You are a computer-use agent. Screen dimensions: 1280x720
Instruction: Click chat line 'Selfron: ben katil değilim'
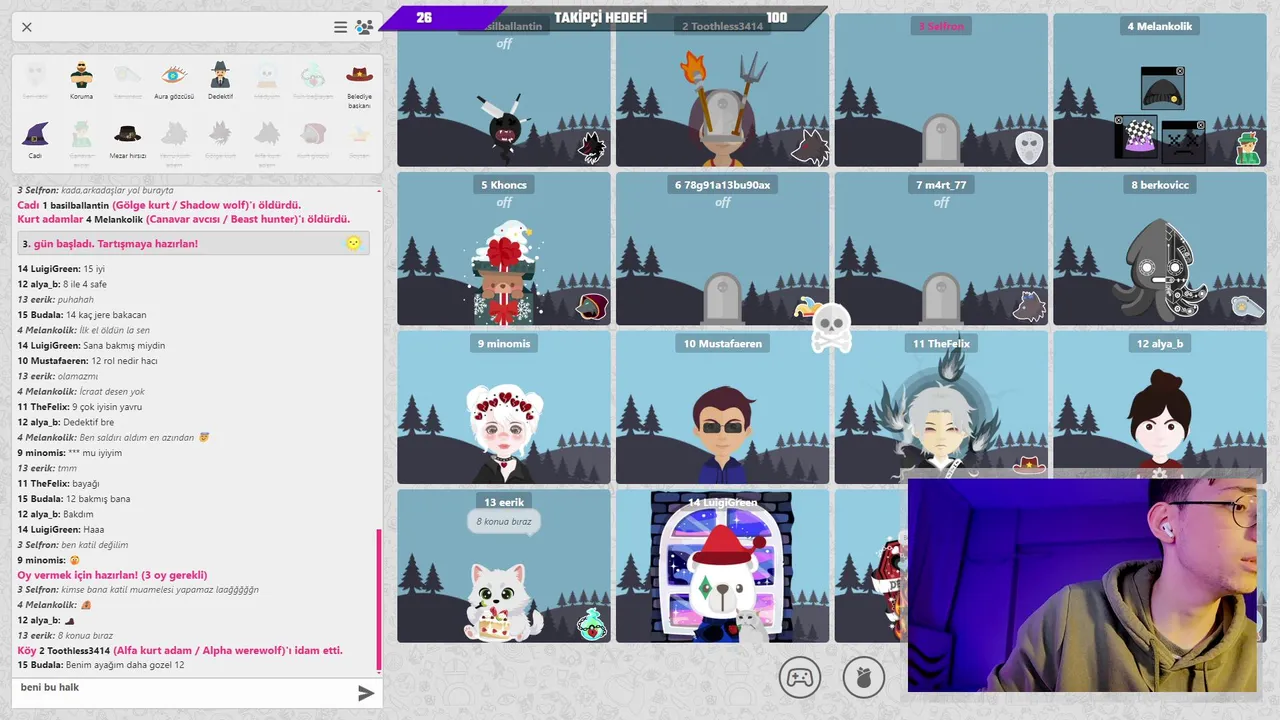point(73,545)
